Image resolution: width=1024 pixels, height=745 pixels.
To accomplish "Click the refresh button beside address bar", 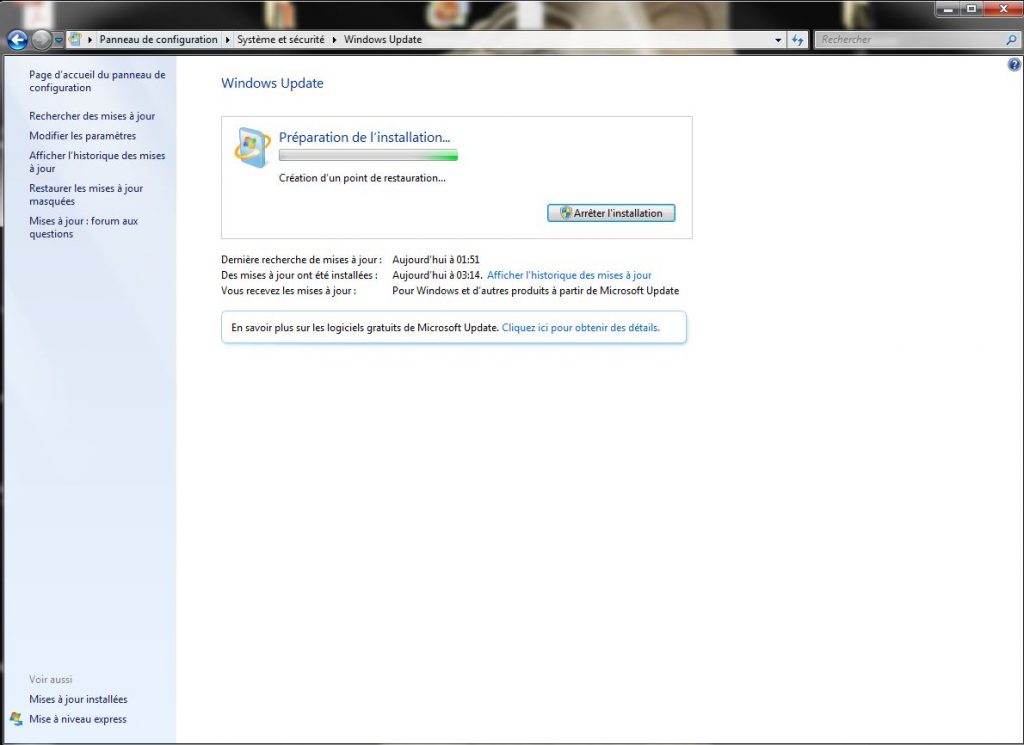I will coord(798,40).
